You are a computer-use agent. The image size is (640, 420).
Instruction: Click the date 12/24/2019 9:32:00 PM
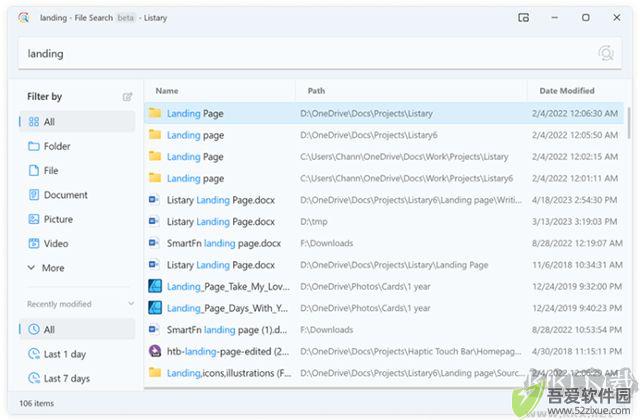577,287
